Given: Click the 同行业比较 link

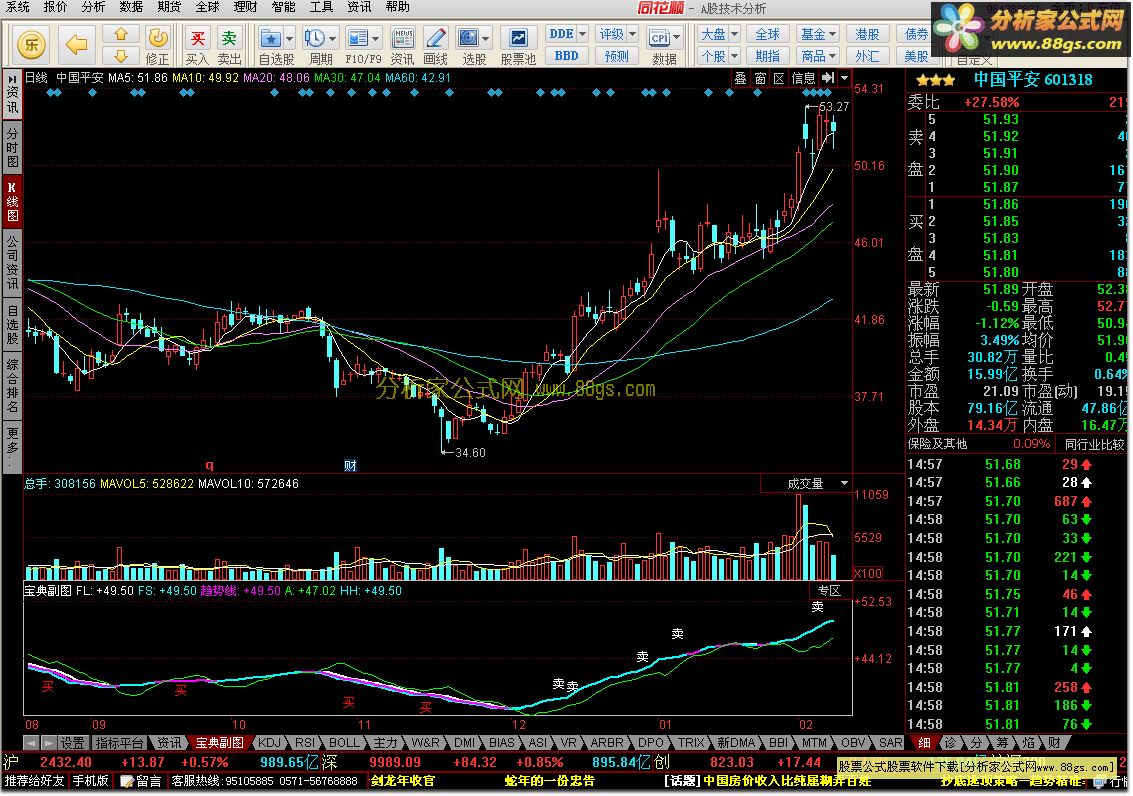Looking at the screenshot, I should [1094, 444].
